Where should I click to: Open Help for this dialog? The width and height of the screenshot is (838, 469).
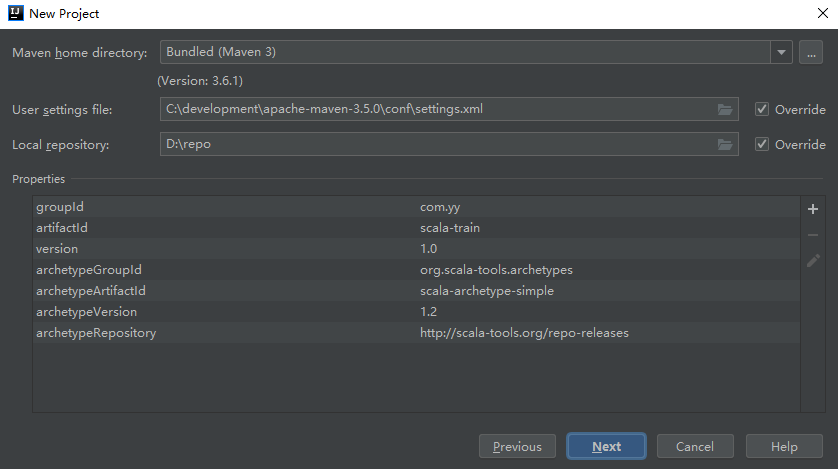(784, 447)
